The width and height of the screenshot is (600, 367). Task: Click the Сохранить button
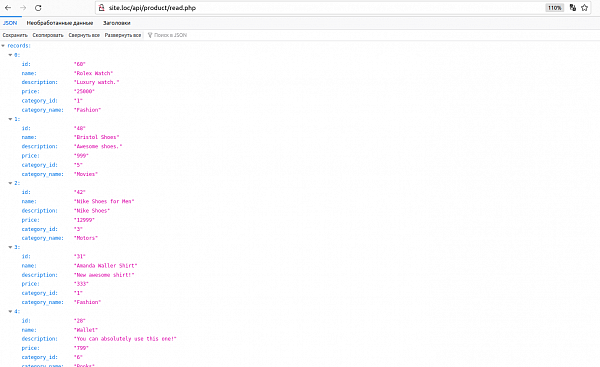15,35
